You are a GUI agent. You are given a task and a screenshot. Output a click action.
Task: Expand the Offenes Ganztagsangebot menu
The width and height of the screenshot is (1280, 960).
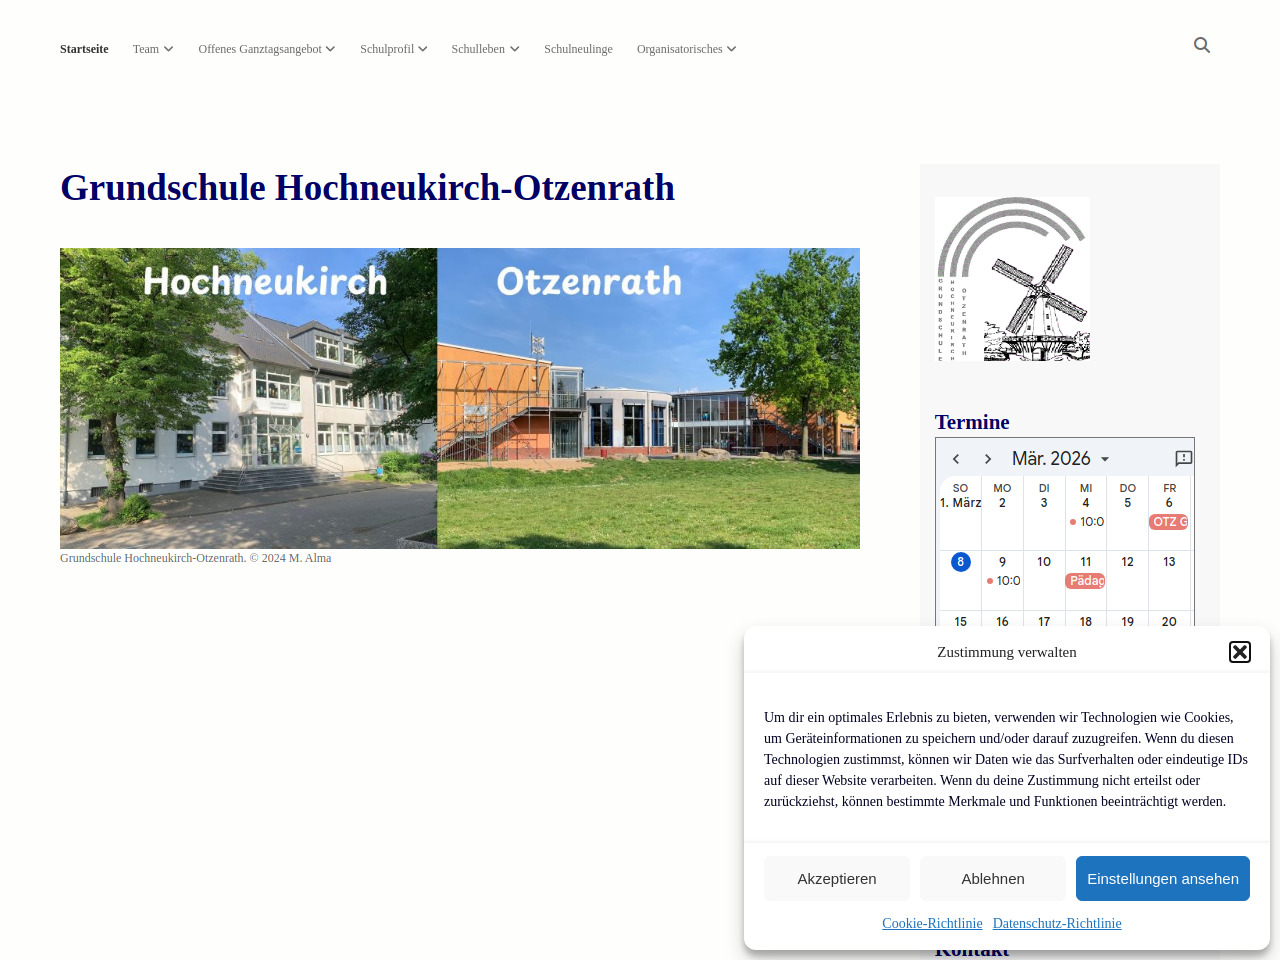(266, 49)
